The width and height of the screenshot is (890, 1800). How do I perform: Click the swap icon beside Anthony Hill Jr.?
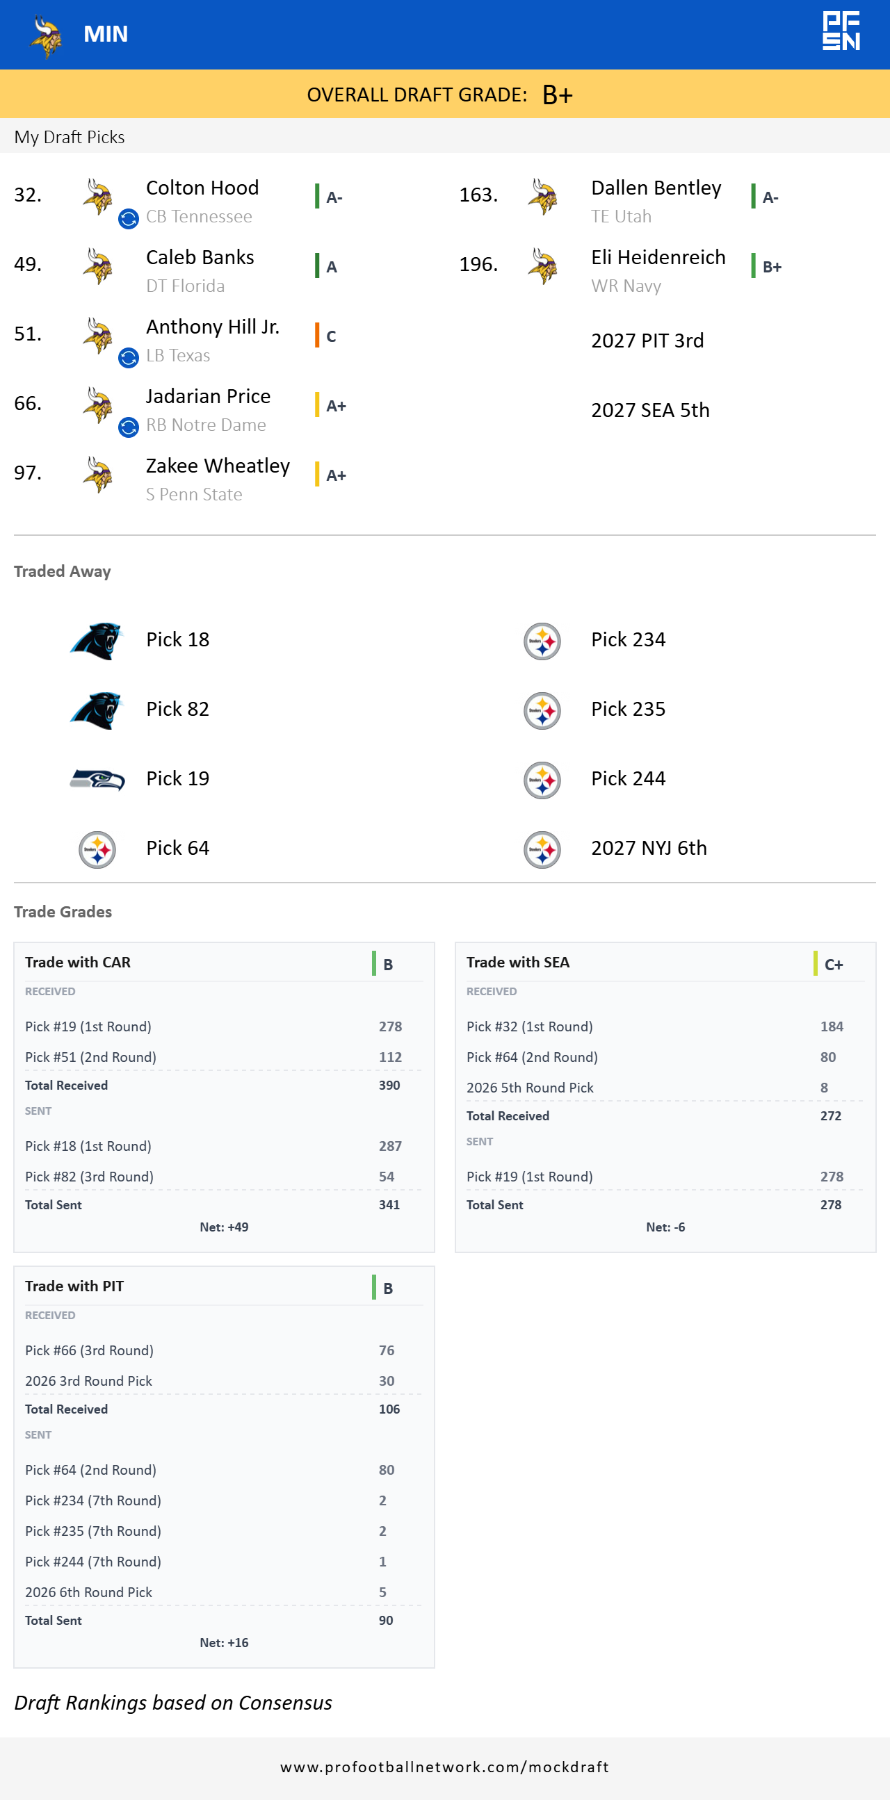[x=128, y=357]
